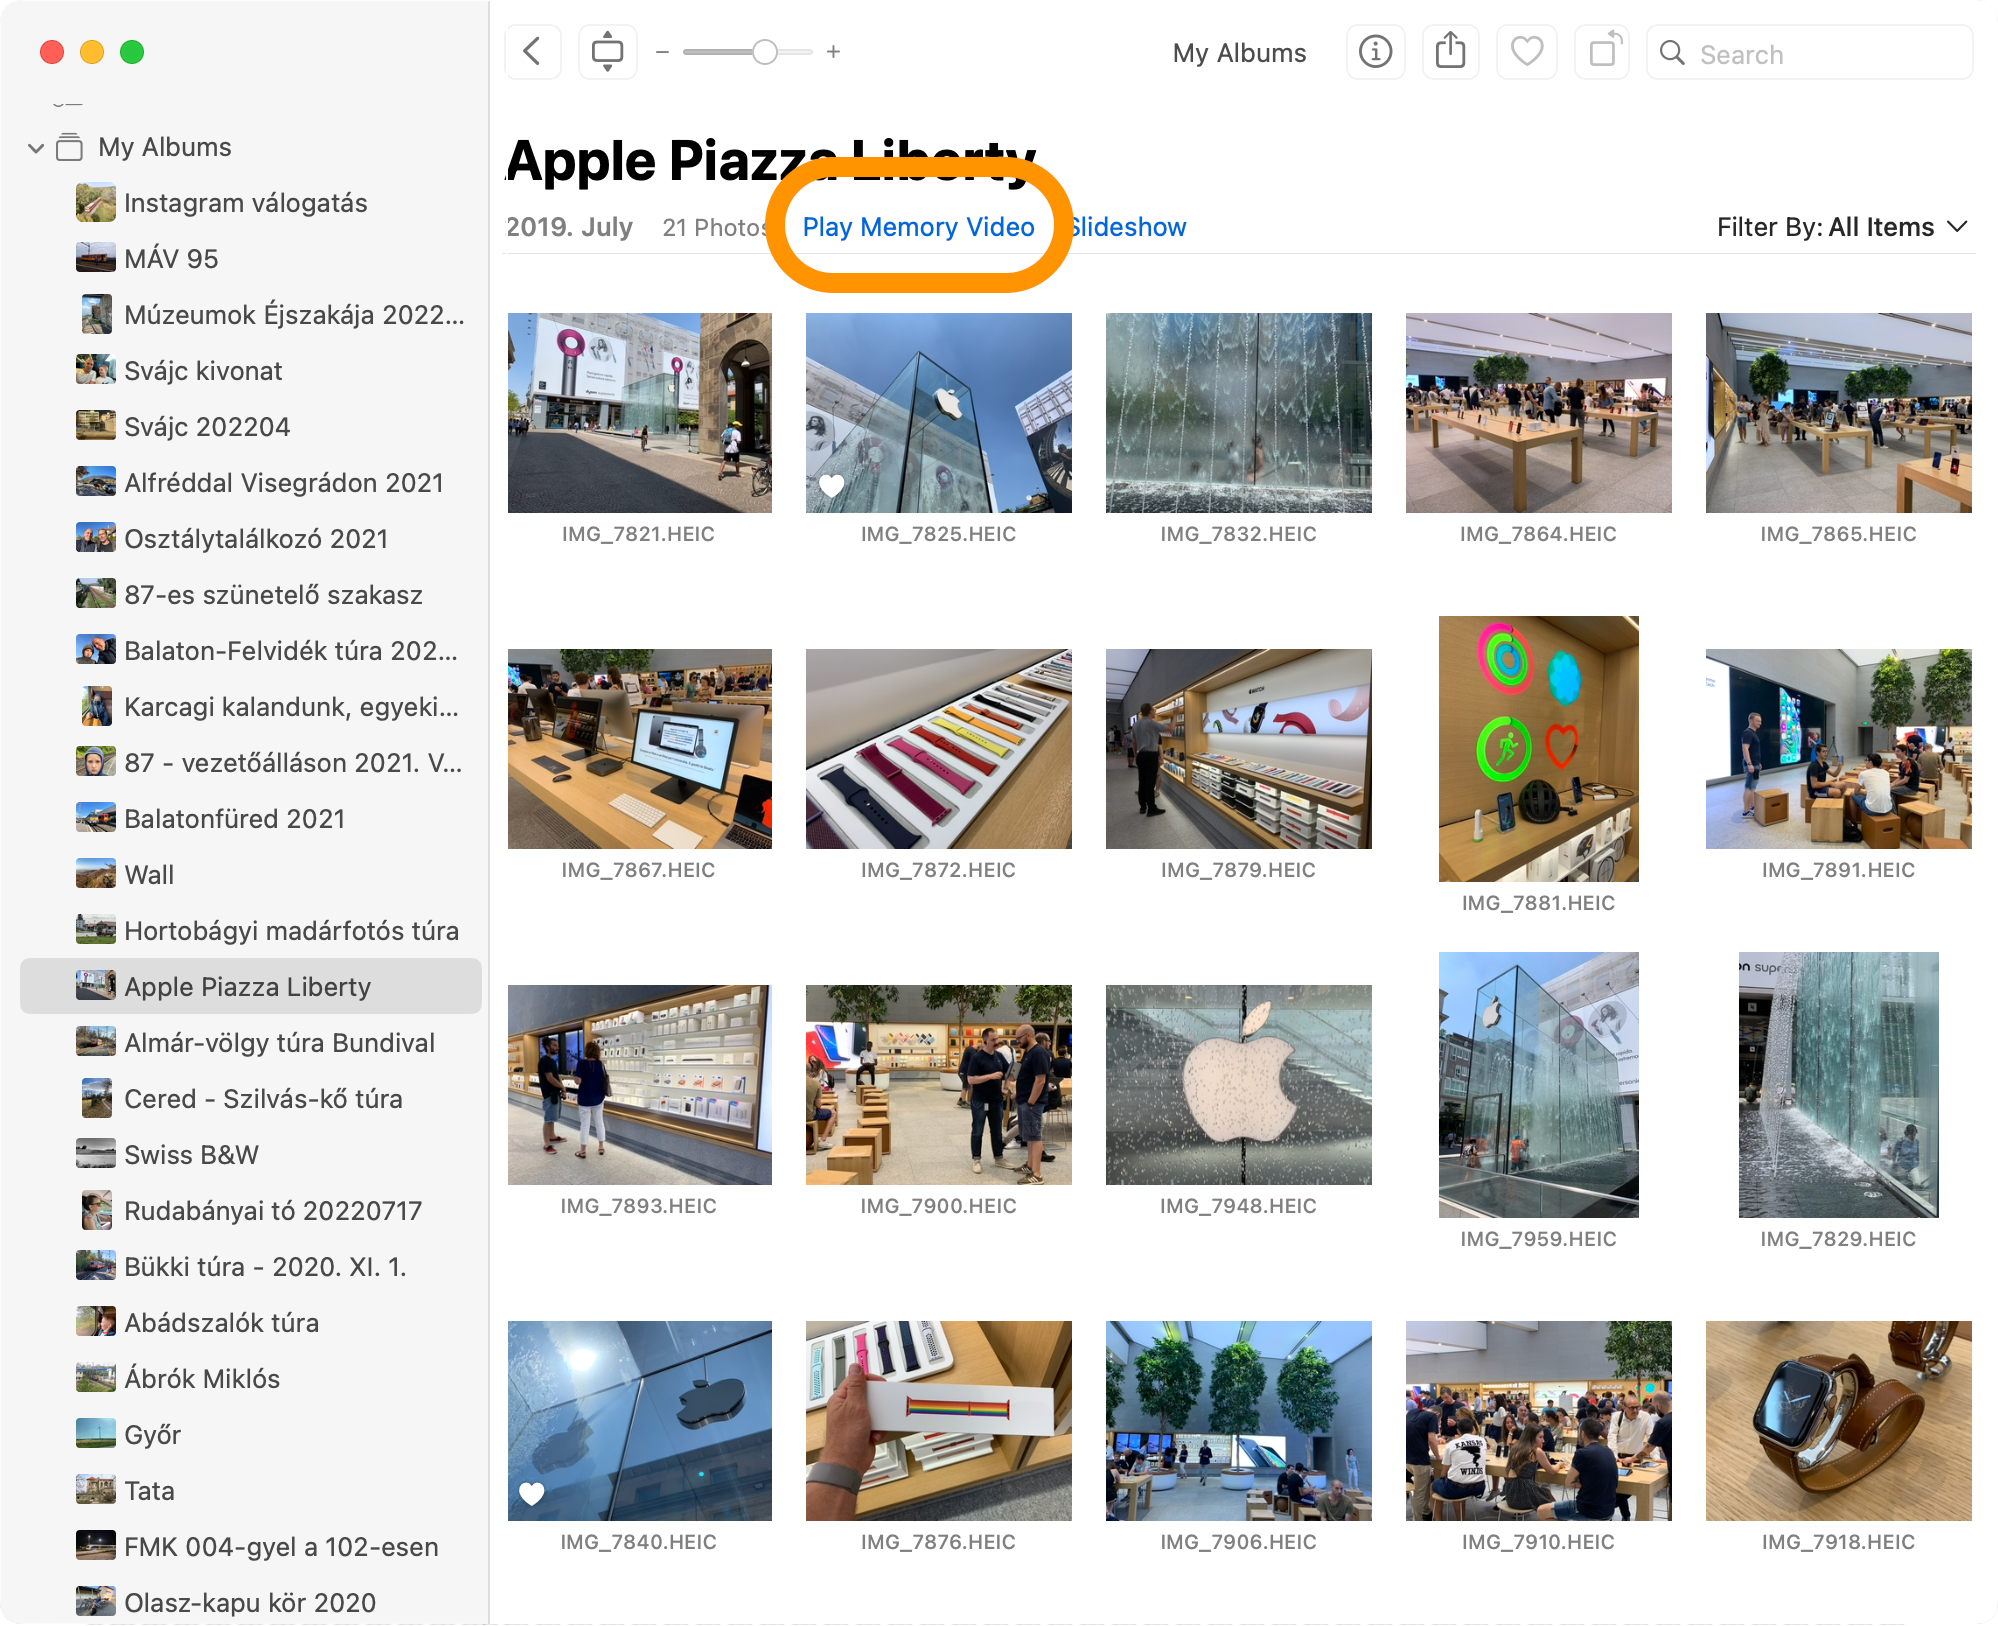Select glass cube photo IMG_7959.HEIC

(x=1539, y=1085)
